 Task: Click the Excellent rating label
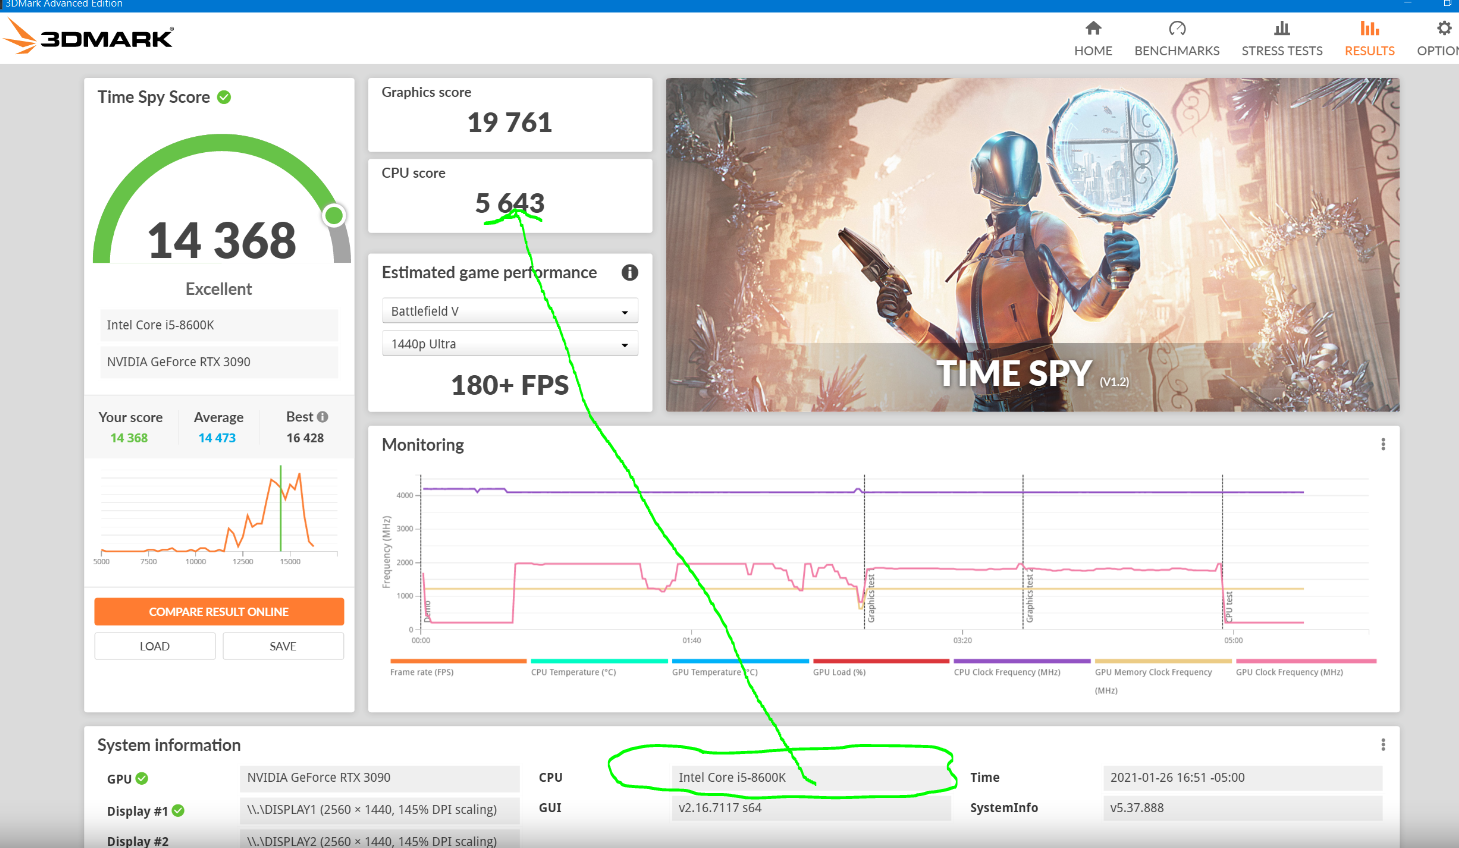pos(219,289)
